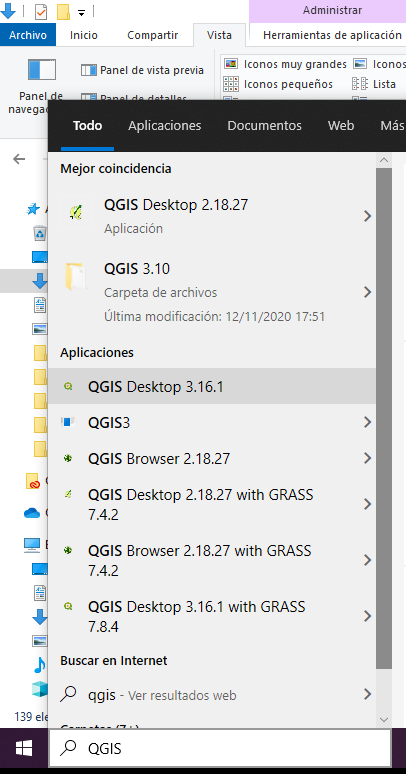Open the QGIS 3.10 folder result
This screenshot has width=406, height=774.
tap(211, 292)
